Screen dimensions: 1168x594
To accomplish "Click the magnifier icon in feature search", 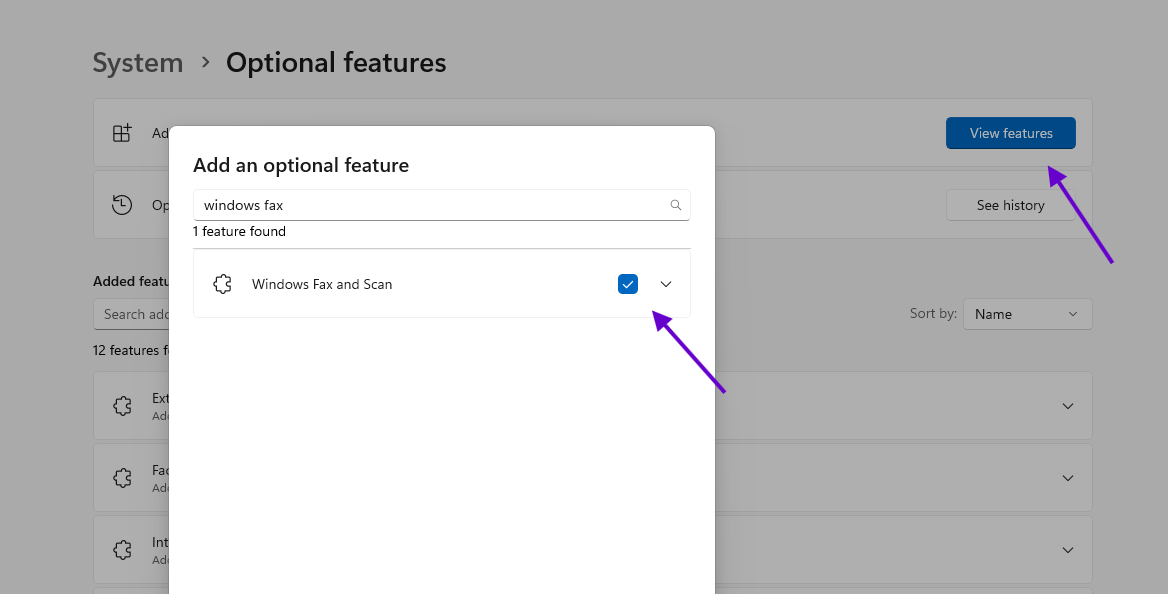I will [x=676, y=205].
